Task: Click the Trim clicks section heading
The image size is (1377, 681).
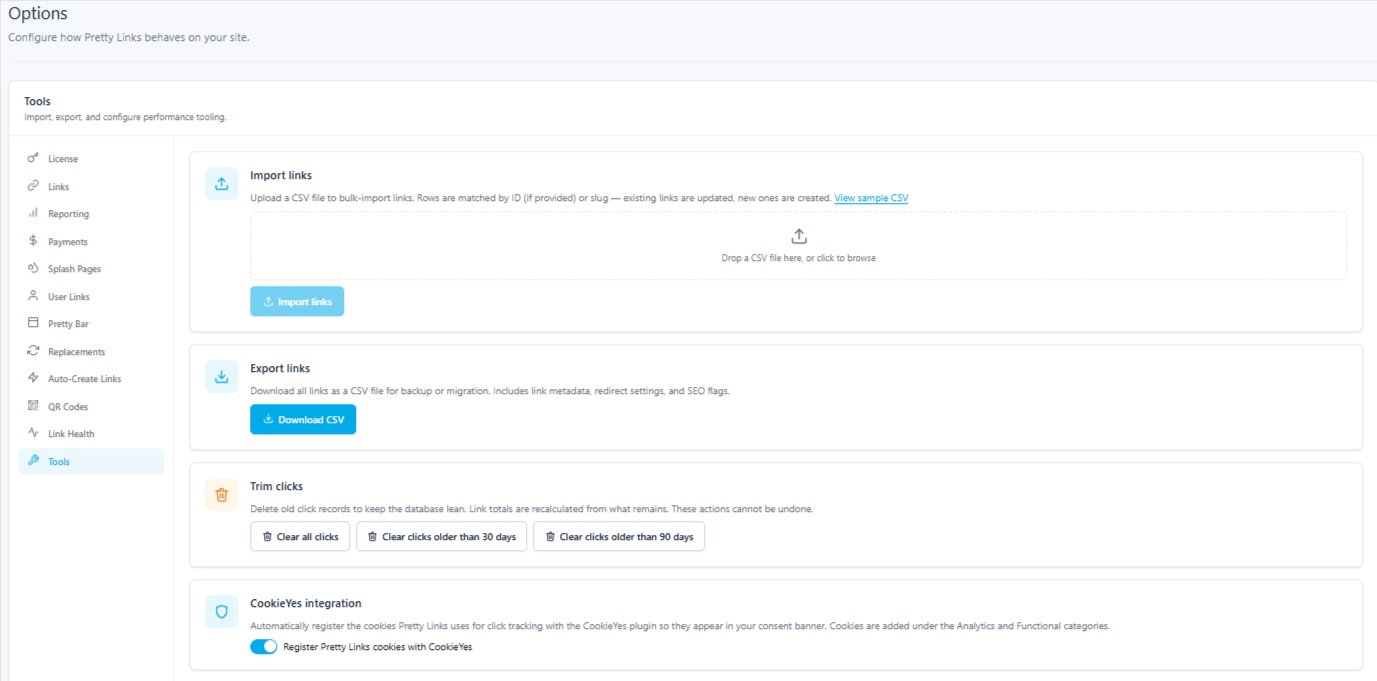Action: click(276, 486)
